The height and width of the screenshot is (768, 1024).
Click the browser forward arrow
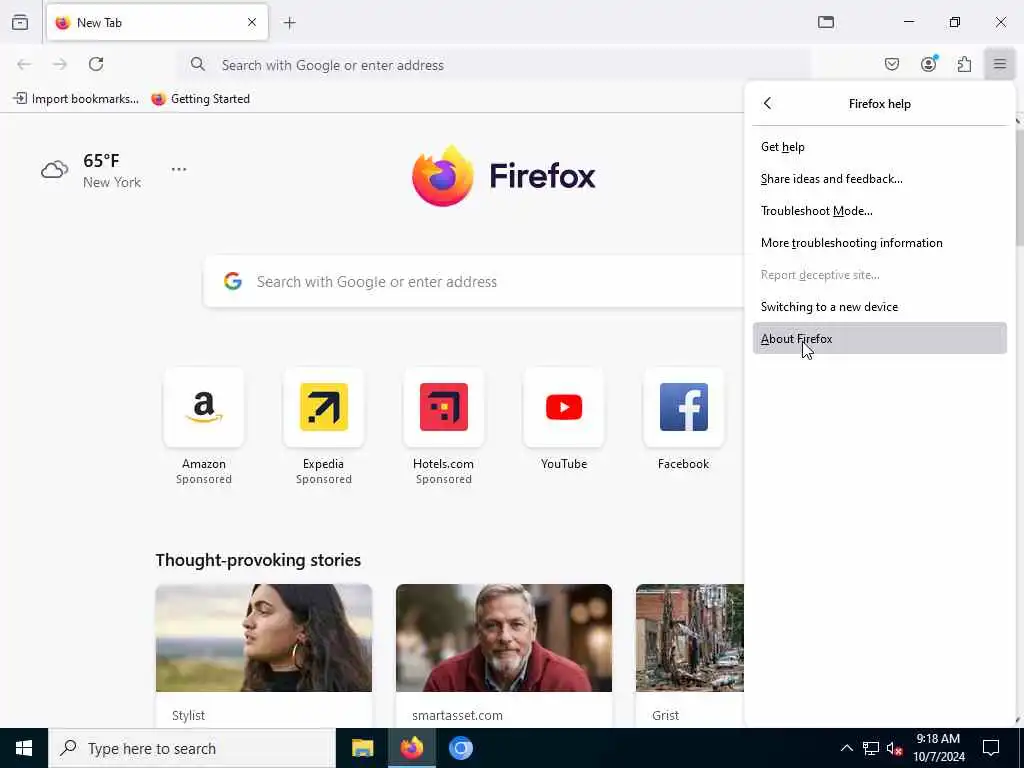coord(60,64)
